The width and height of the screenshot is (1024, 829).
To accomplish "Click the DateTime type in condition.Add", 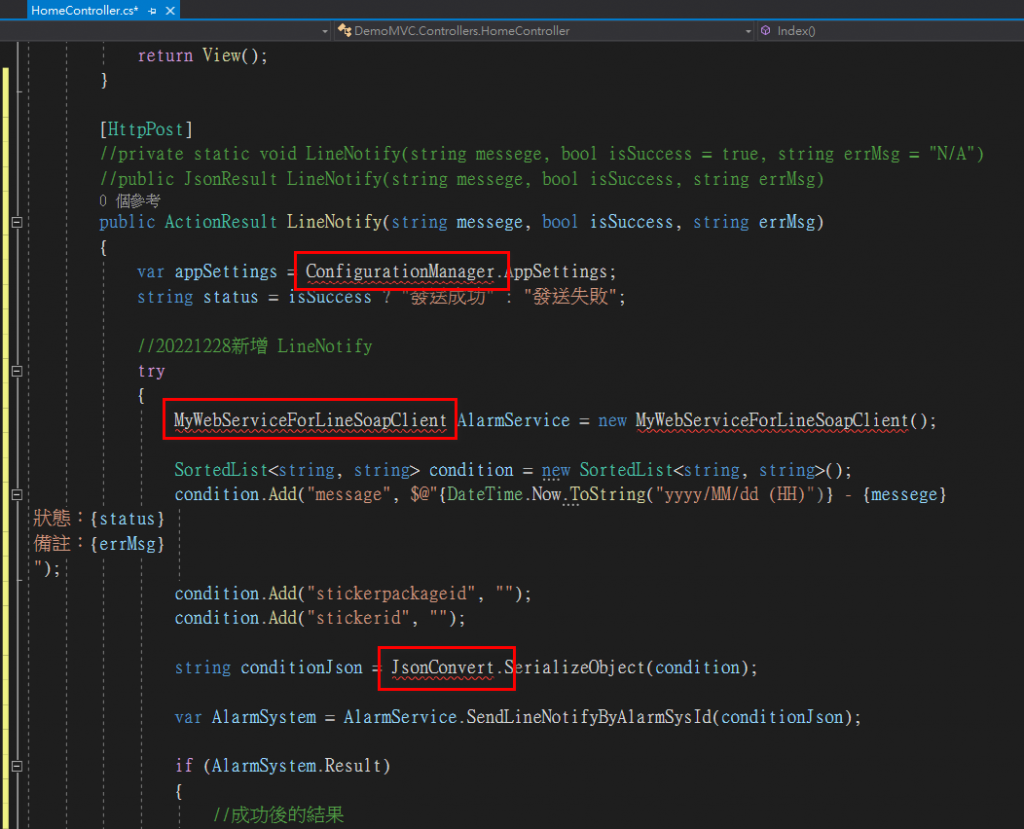I will [485, 495].
